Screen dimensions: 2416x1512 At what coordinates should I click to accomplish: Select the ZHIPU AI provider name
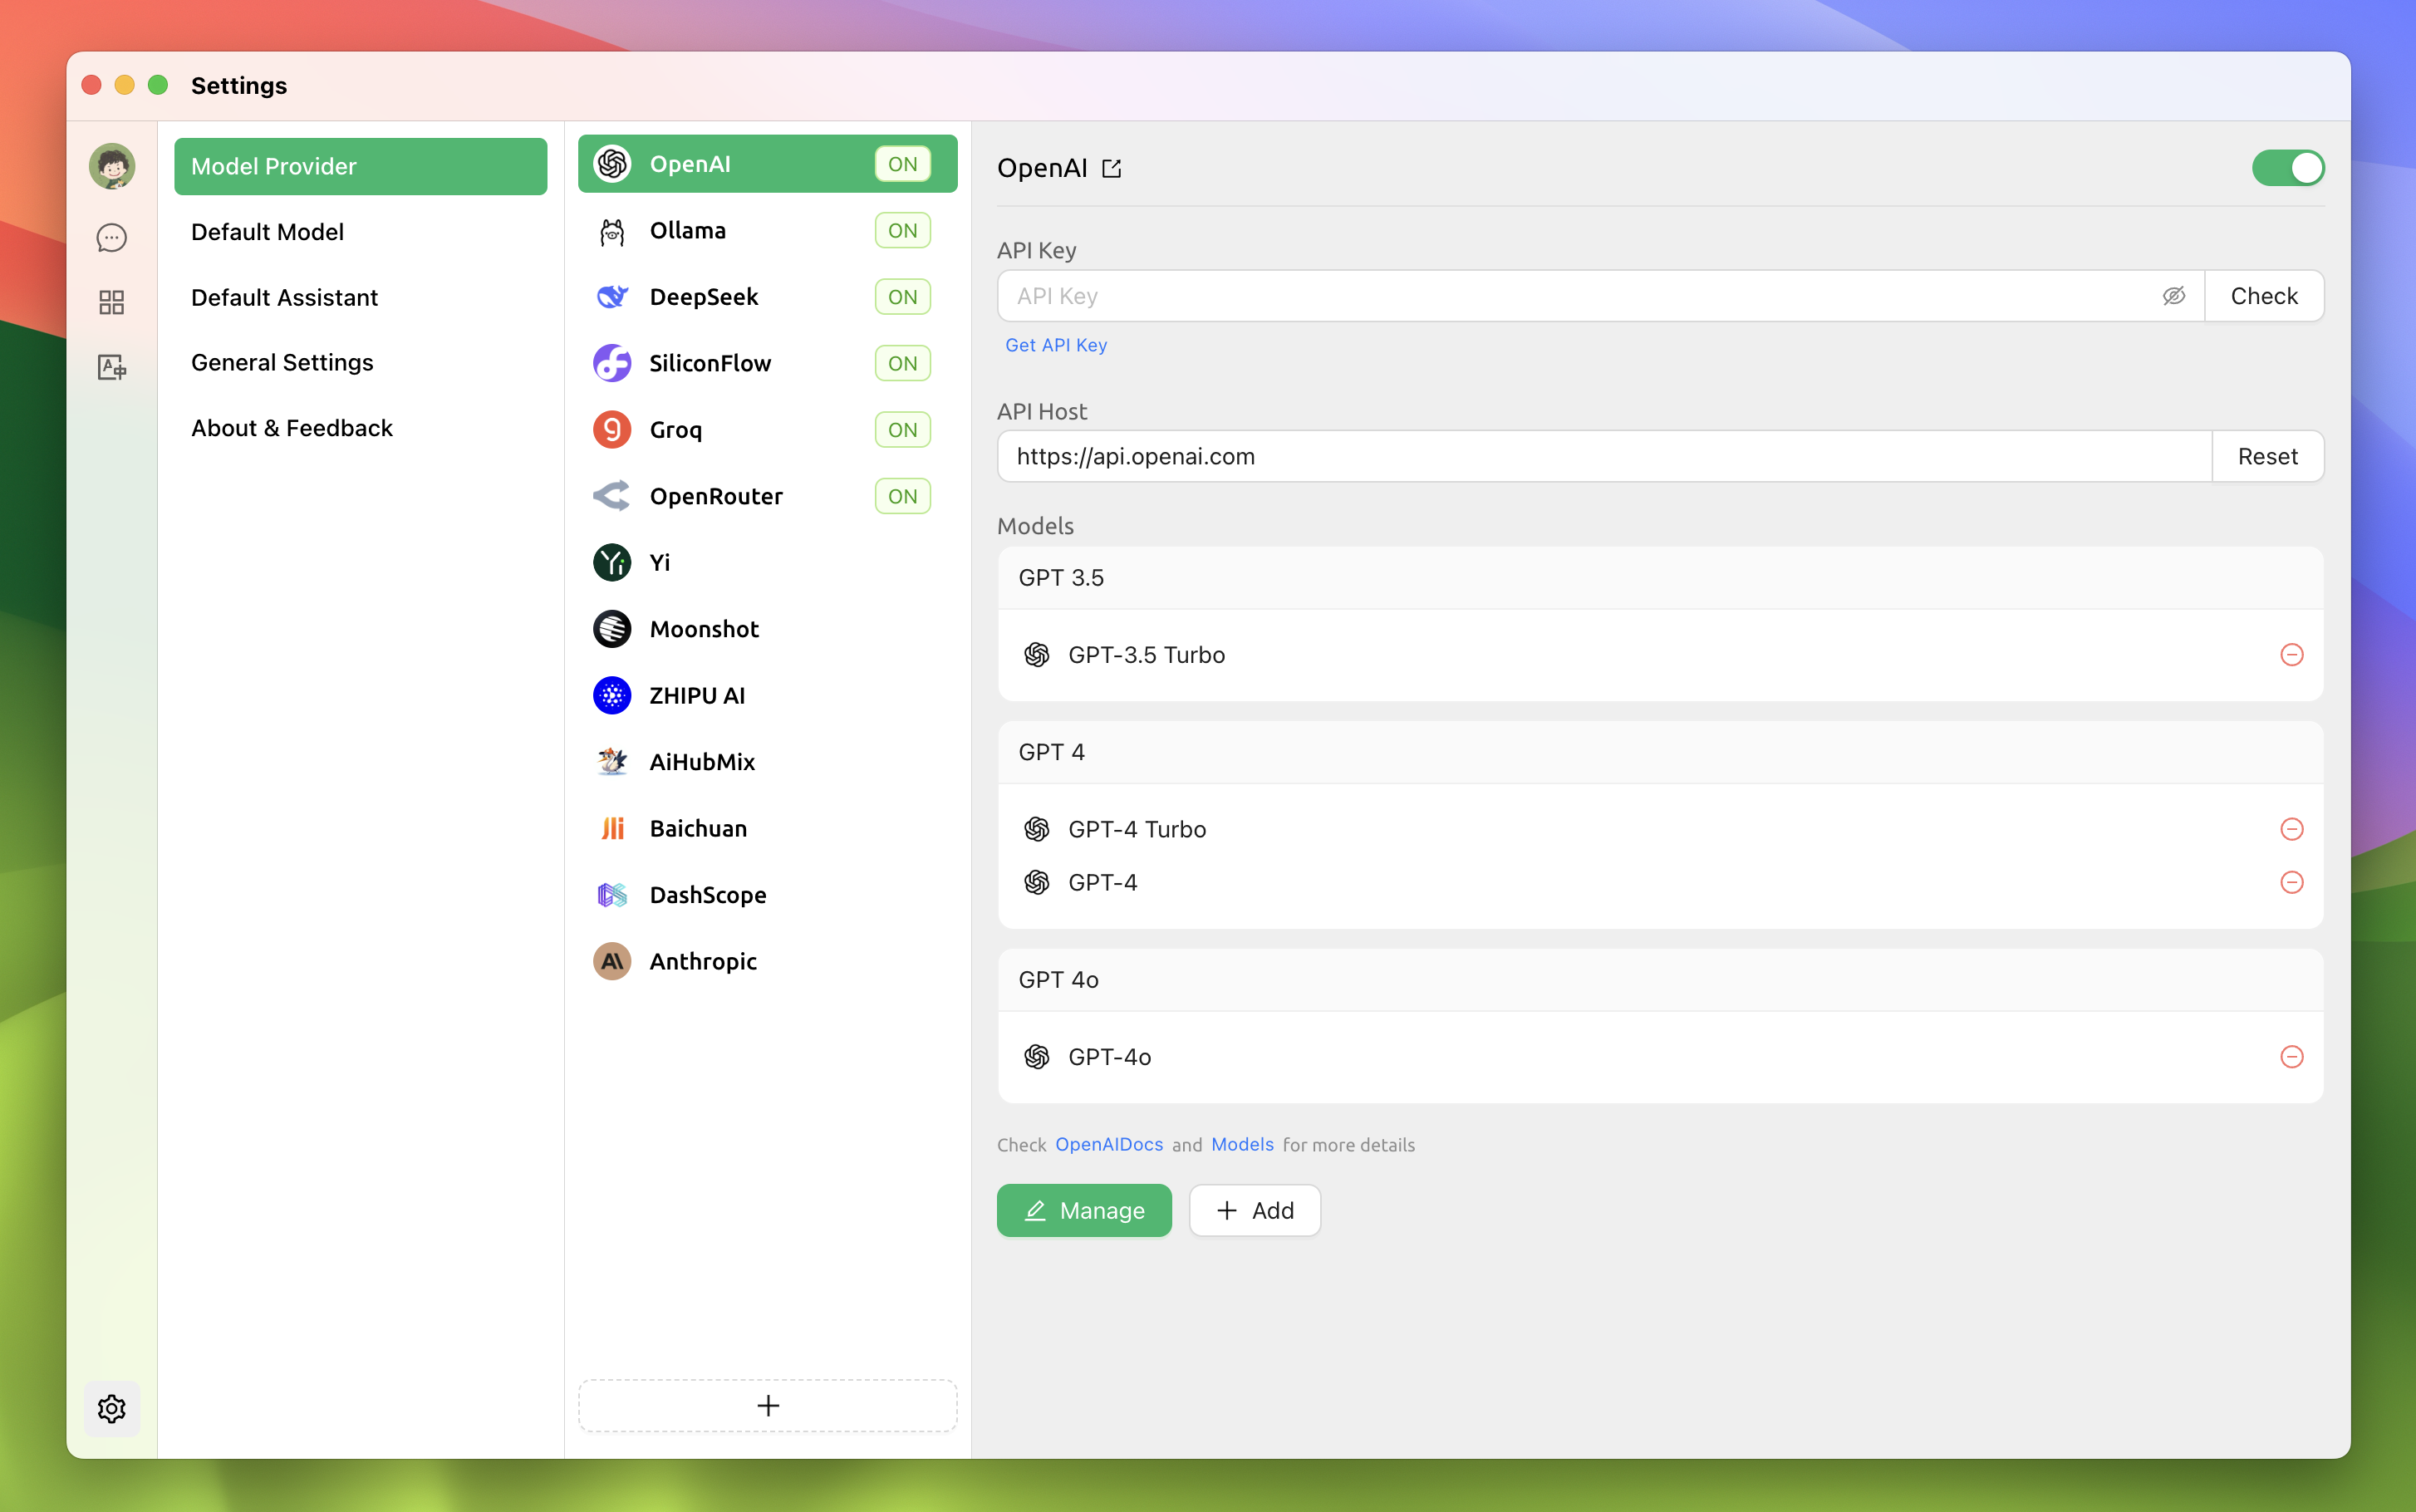[697, 696]
